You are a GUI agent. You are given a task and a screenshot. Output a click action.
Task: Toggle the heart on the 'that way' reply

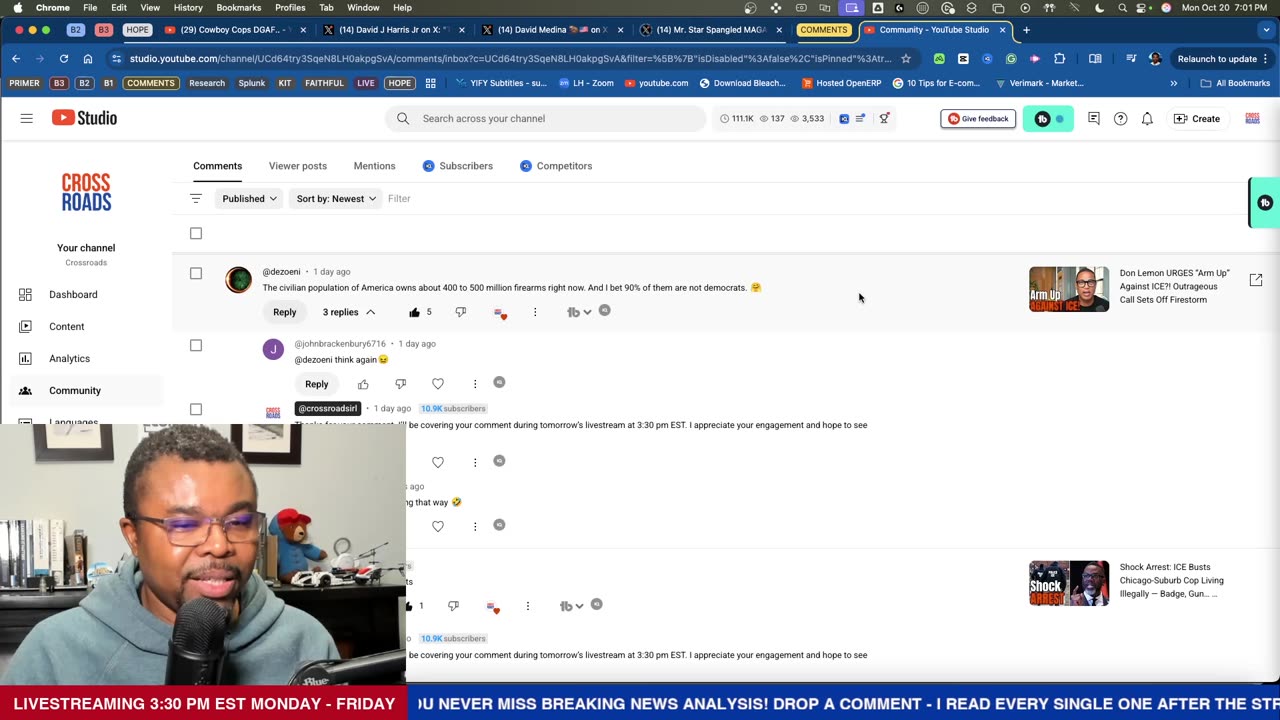[438, 526]
